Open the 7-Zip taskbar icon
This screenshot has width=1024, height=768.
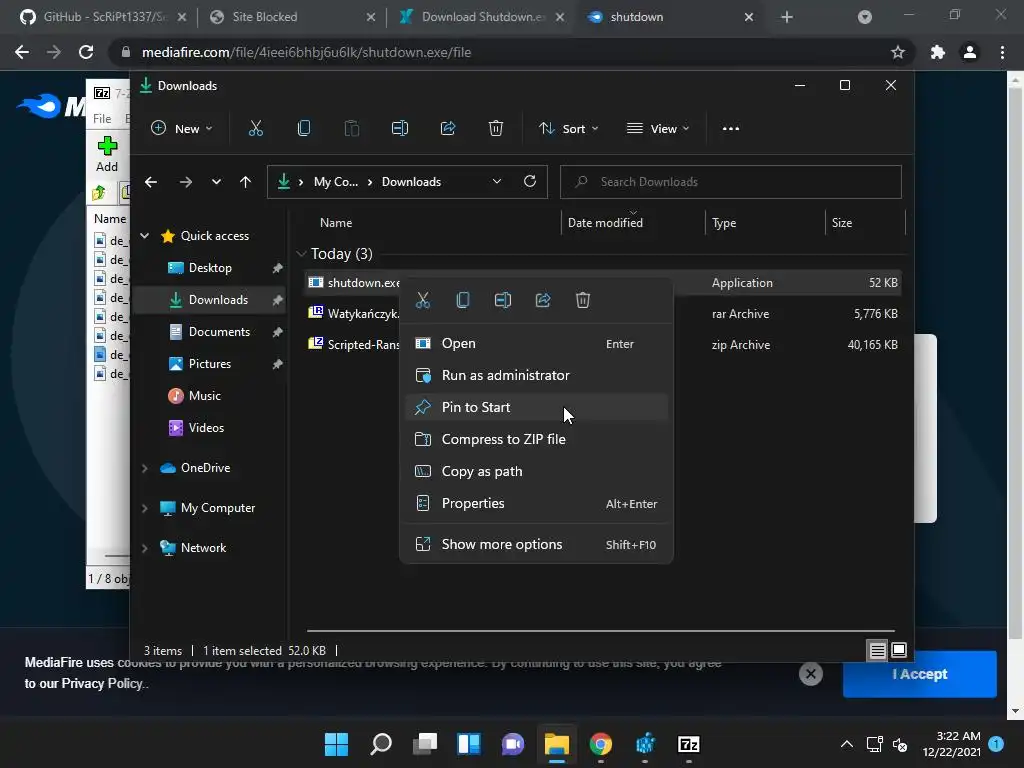(689, 744)
